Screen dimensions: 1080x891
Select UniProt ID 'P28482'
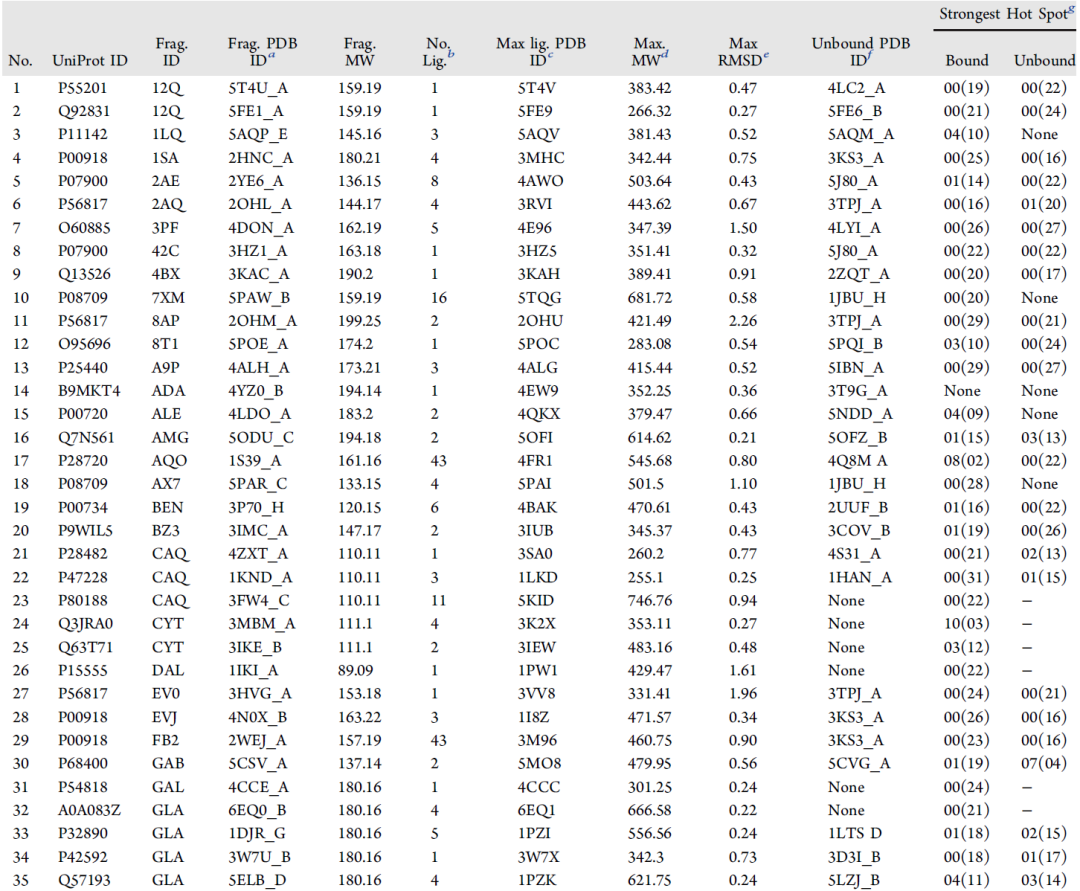pos(83,554)
